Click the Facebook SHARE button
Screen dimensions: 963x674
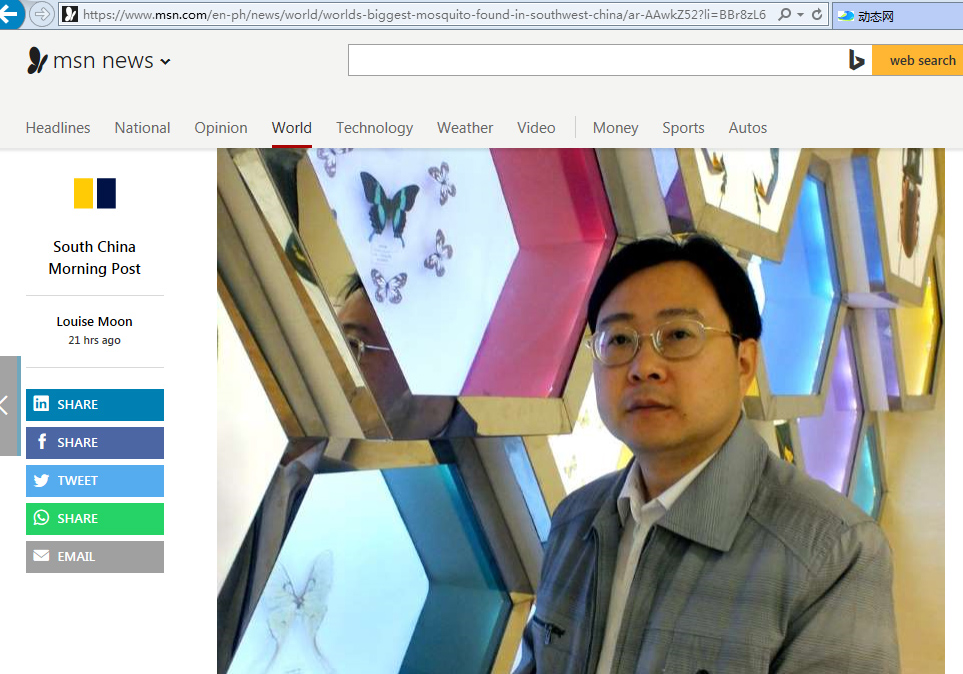(95, 443)
